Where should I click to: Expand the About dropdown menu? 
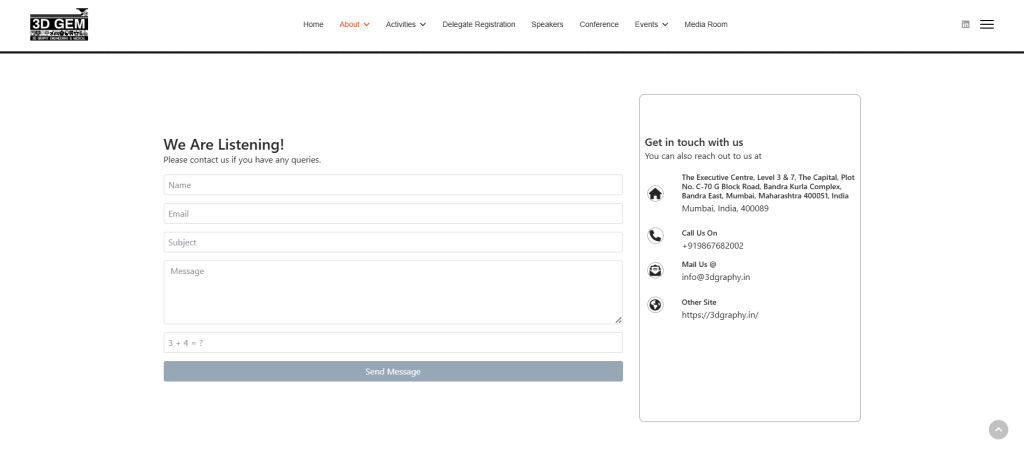point(354,24)
